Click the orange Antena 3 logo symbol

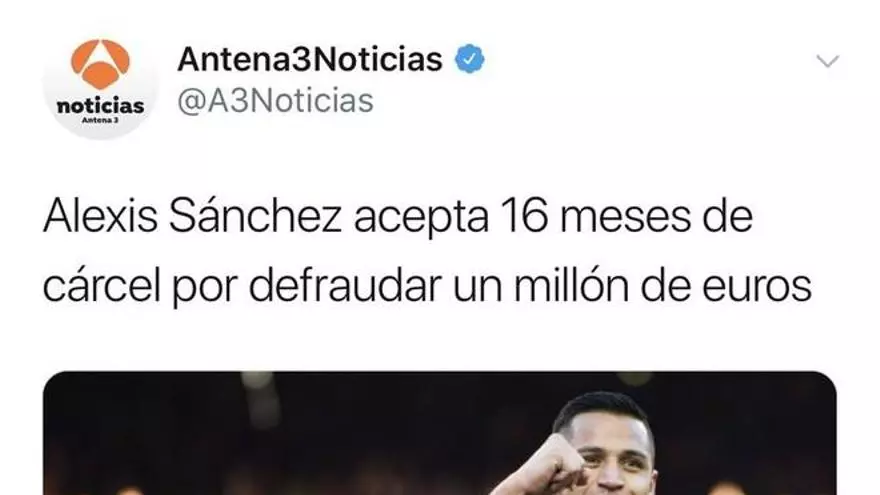pos(100,64)
